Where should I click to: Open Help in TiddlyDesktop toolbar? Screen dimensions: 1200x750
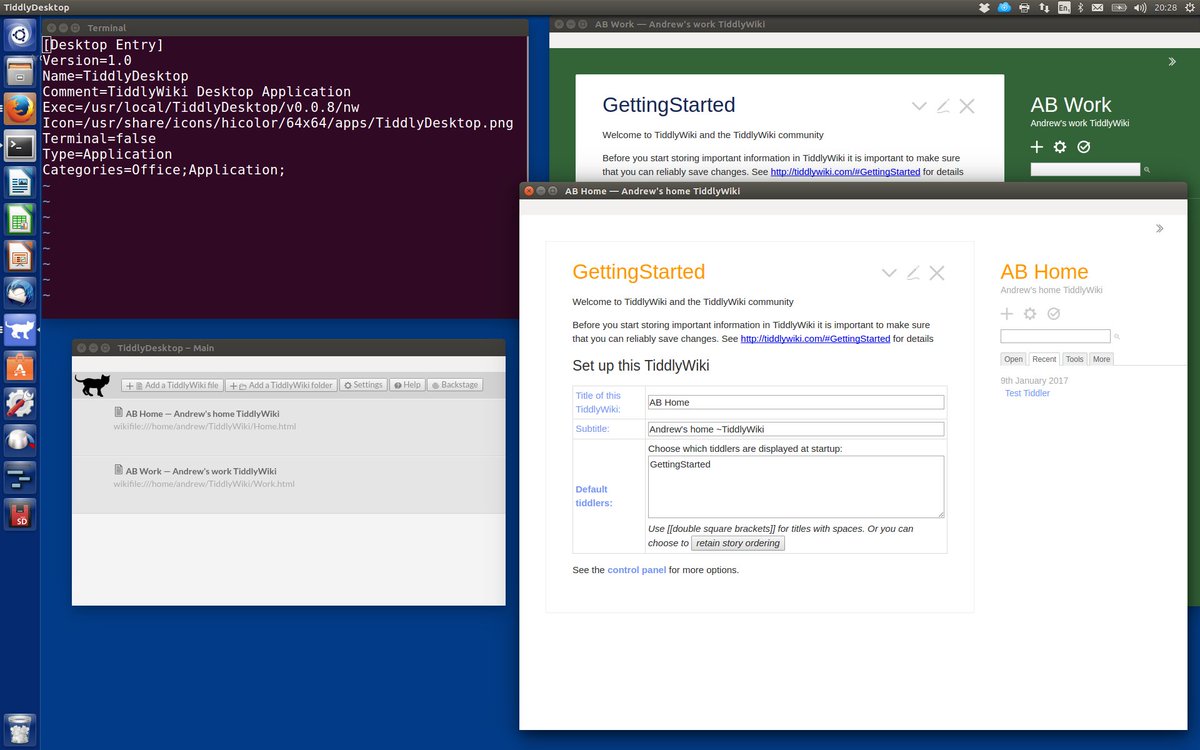(407, 385)
